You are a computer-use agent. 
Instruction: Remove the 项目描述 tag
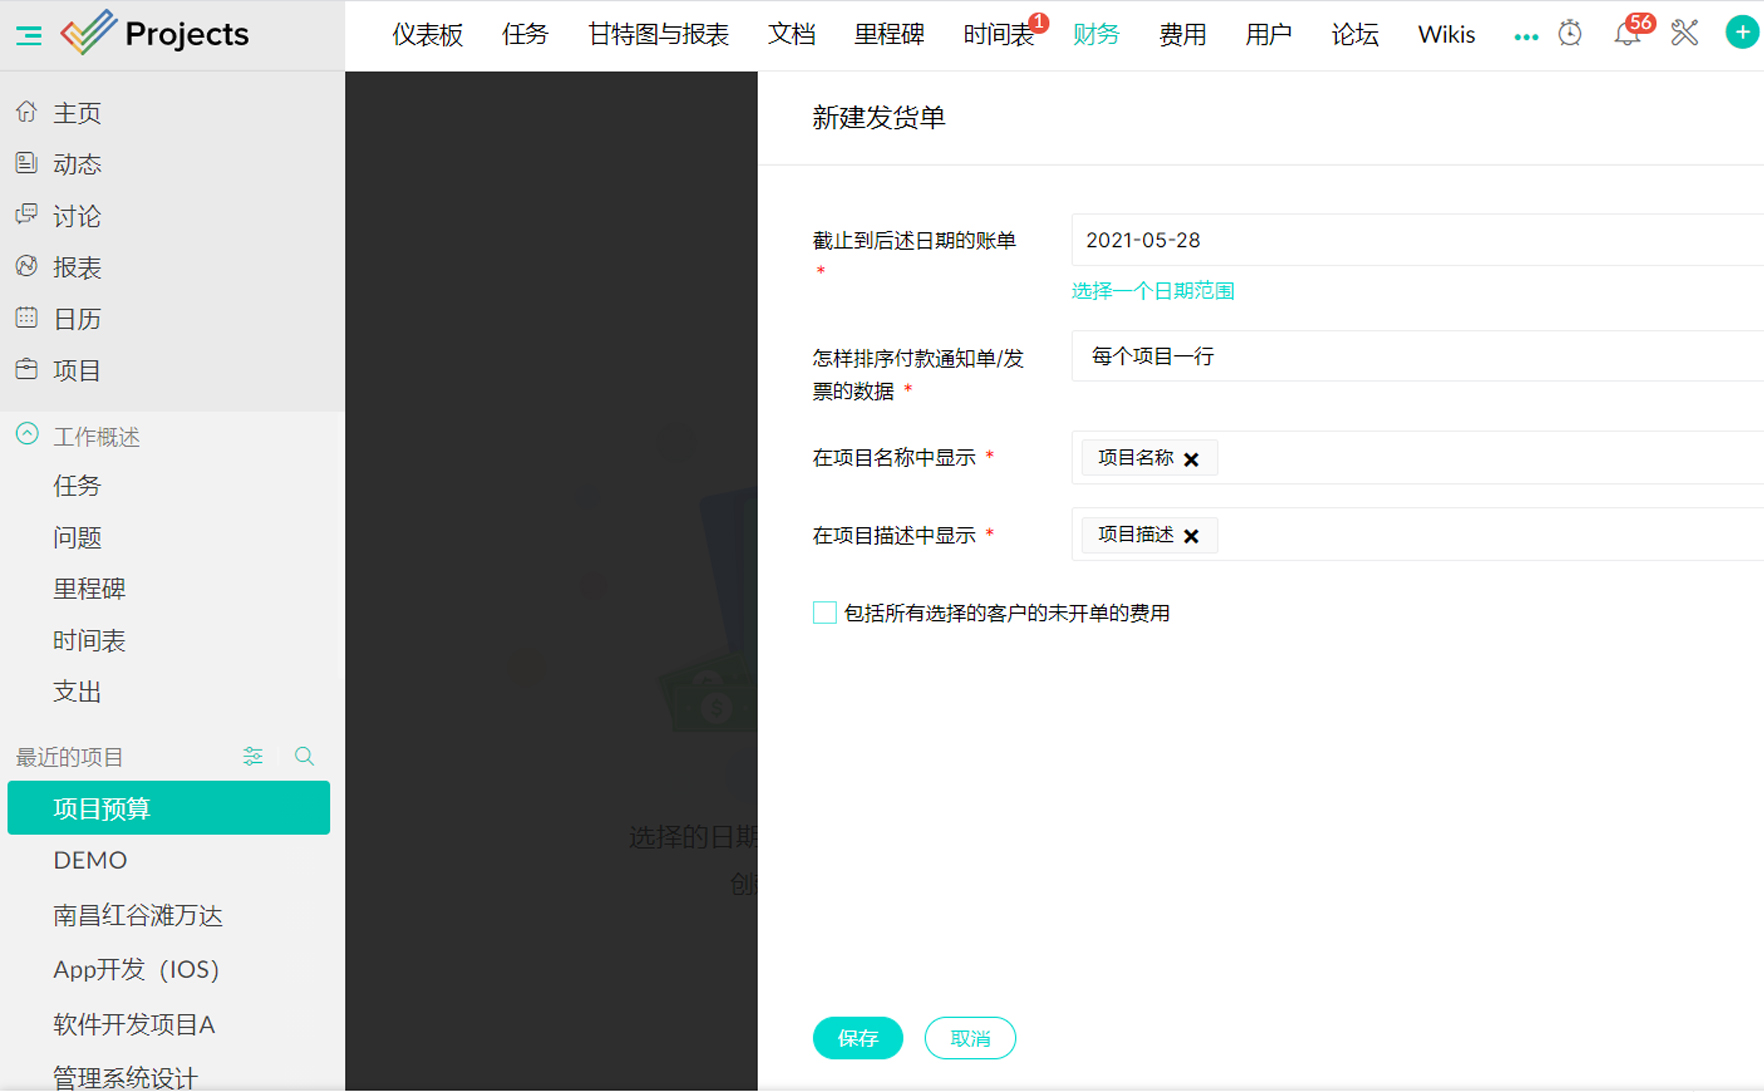click(1191, 536)
